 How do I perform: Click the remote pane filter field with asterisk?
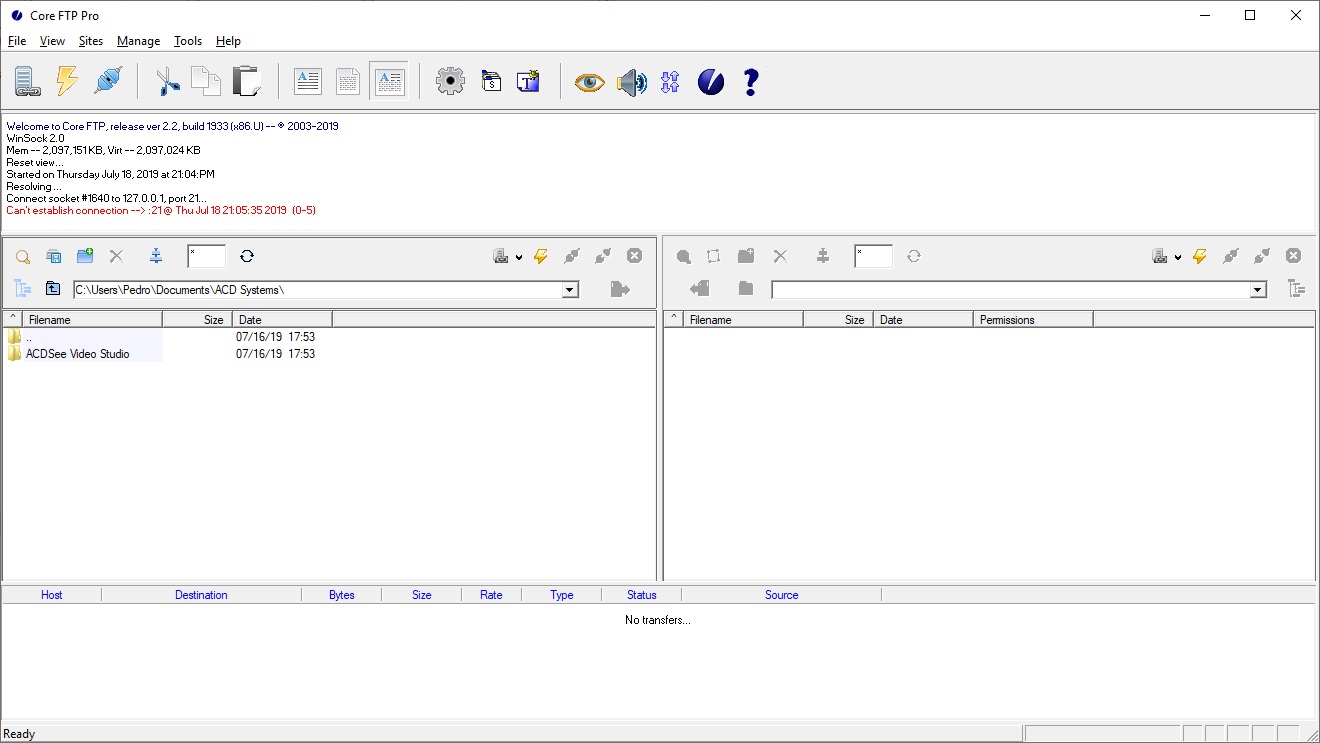(873, 256)
